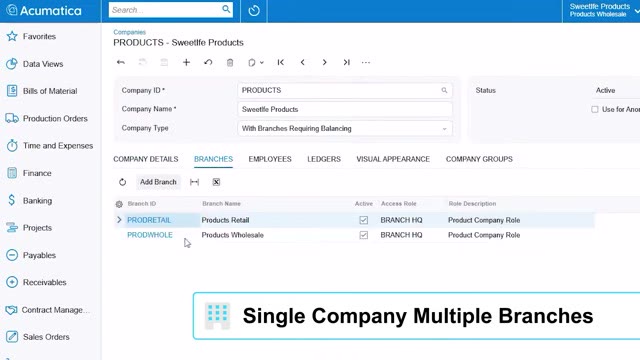Fit columns width icon in grid toolbar
The width and height of the screenshot is (640, 360).
point(194,182)
